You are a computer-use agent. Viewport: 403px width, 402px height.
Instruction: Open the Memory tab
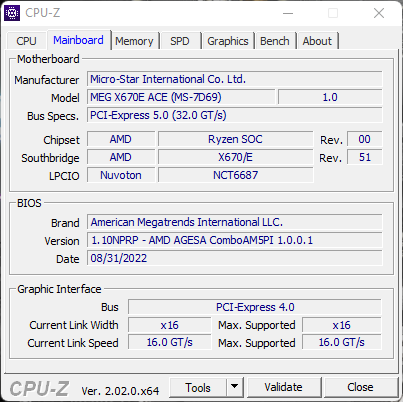134,41
